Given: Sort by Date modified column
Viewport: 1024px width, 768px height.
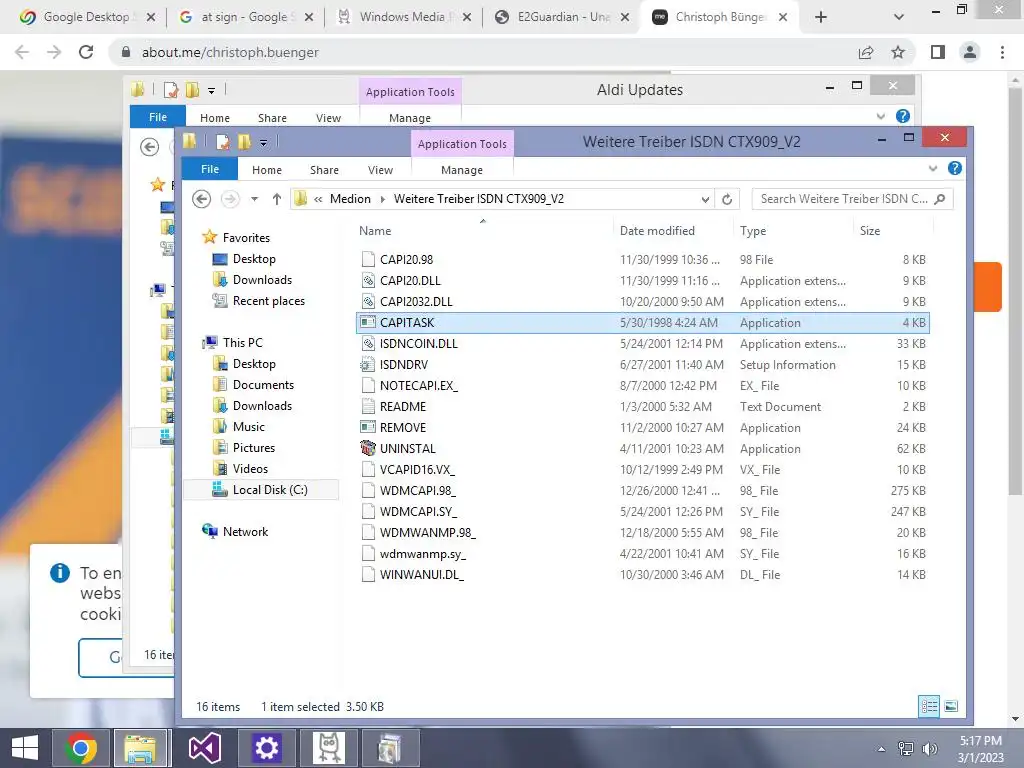Looking at the screenshot, I should (657, 231).
